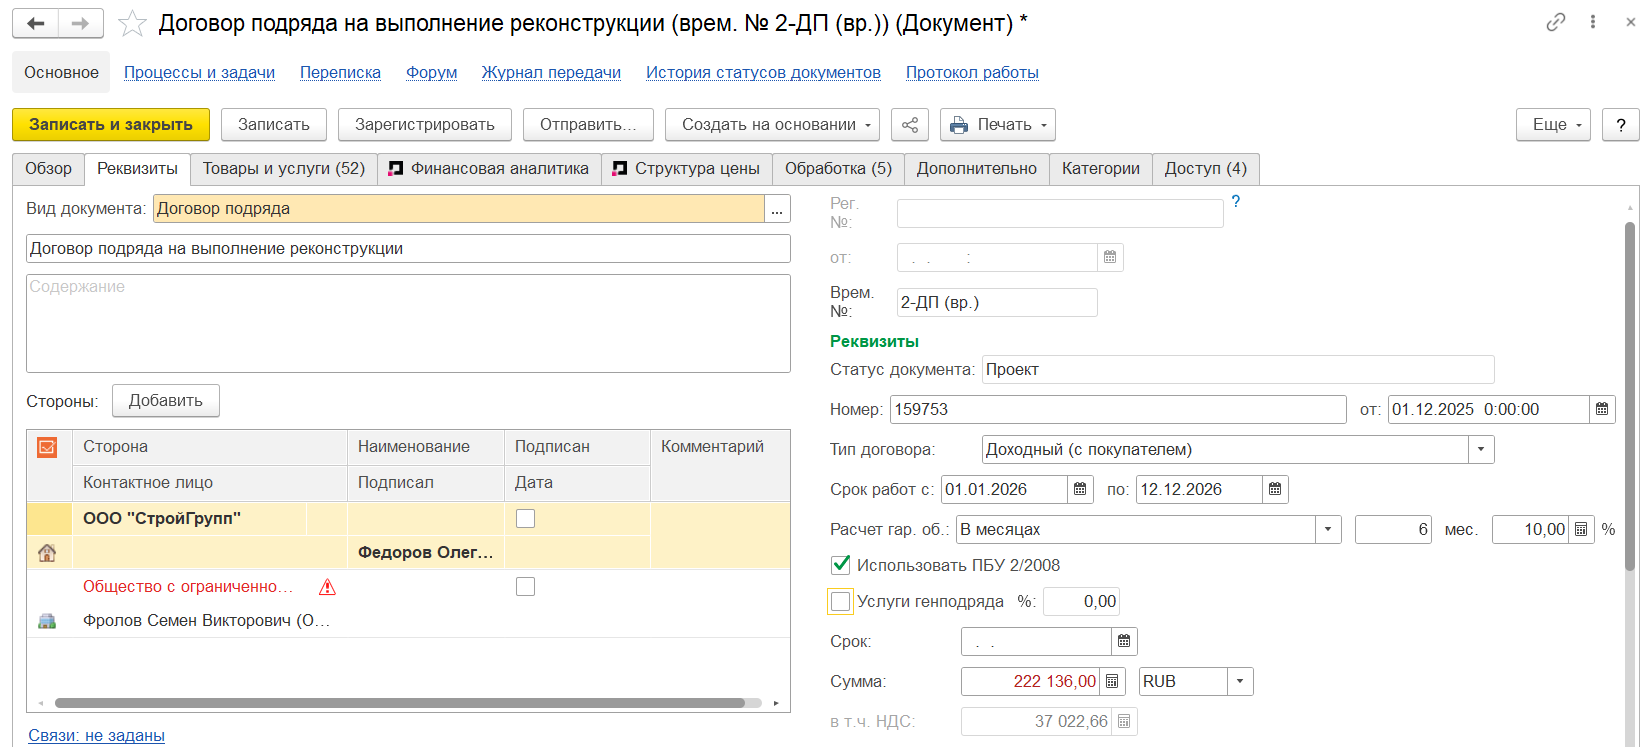Go back with the left arrow
This screenshot has height=747, width=1650.
pos(36,23)
